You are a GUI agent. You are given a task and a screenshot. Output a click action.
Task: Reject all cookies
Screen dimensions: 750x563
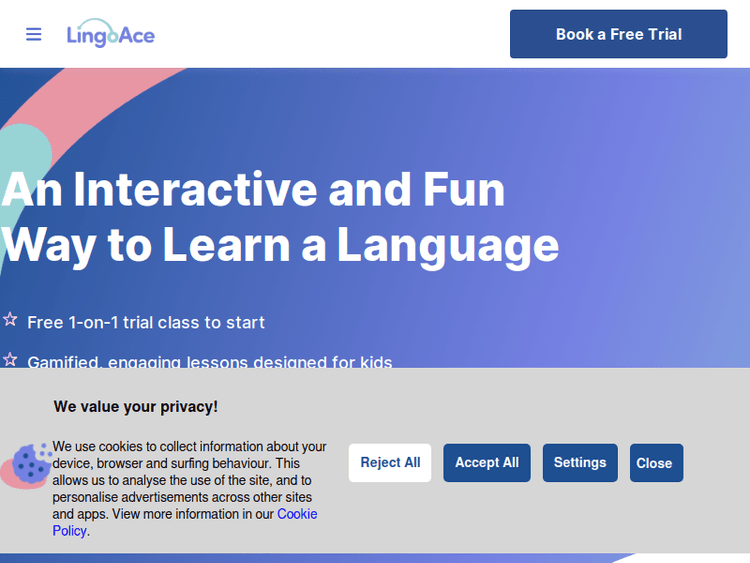(x=390, y=463)
